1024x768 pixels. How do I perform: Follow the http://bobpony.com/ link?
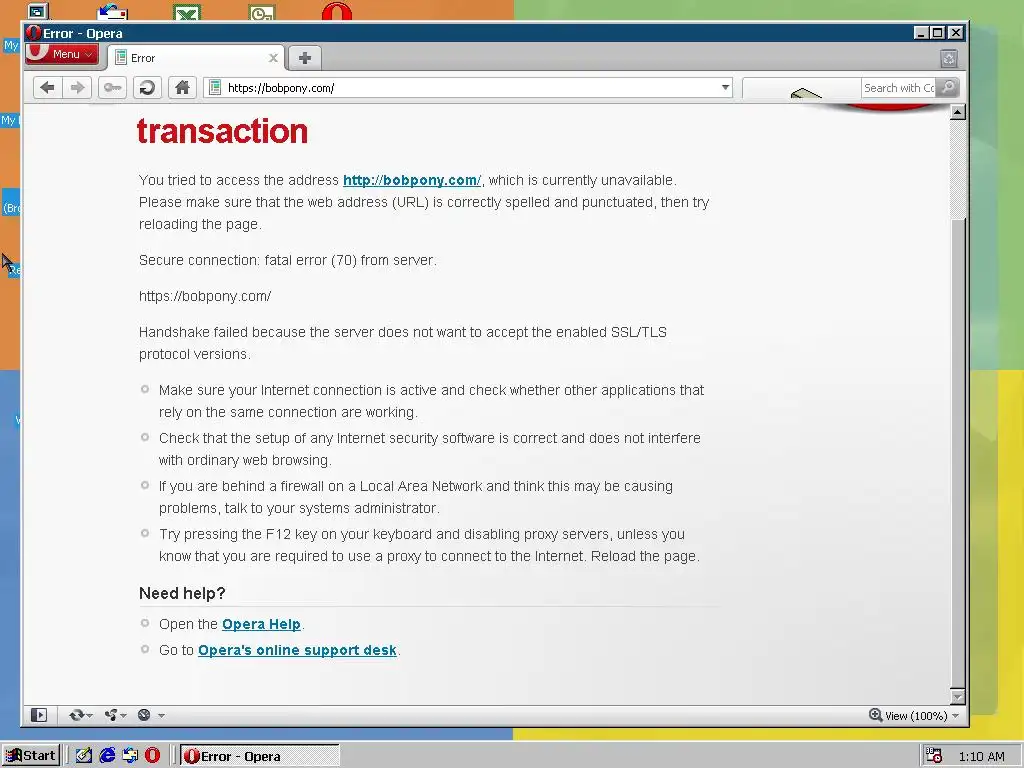[x=412, y=180]
